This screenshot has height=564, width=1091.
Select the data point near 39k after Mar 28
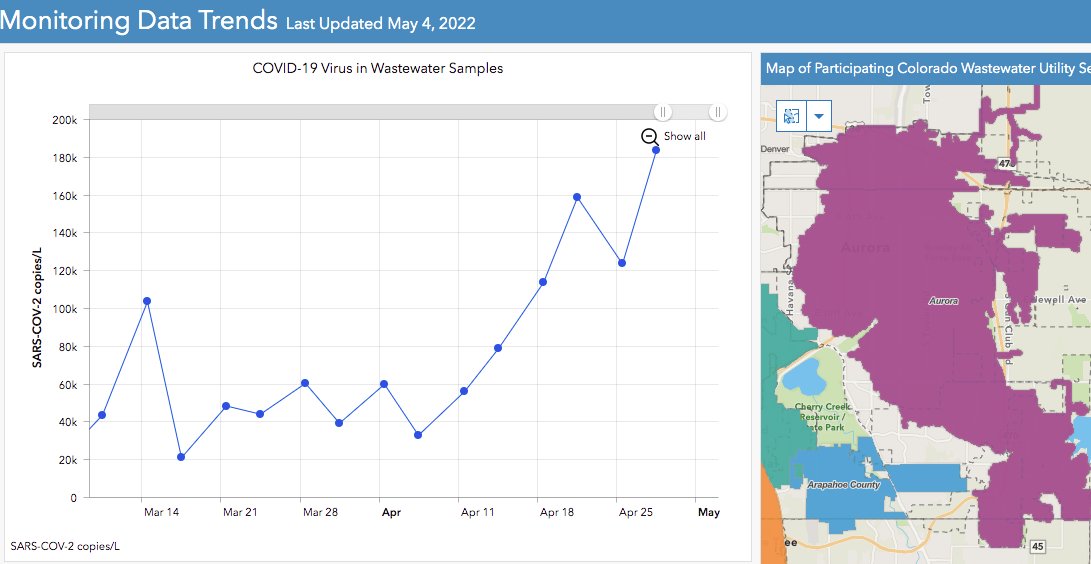point(339,423)
